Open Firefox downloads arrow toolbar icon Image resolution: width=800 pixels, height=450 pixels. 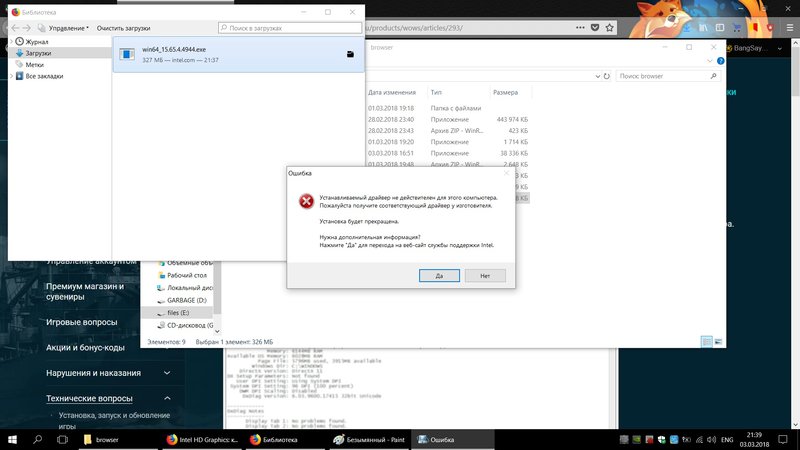(688, 28)
